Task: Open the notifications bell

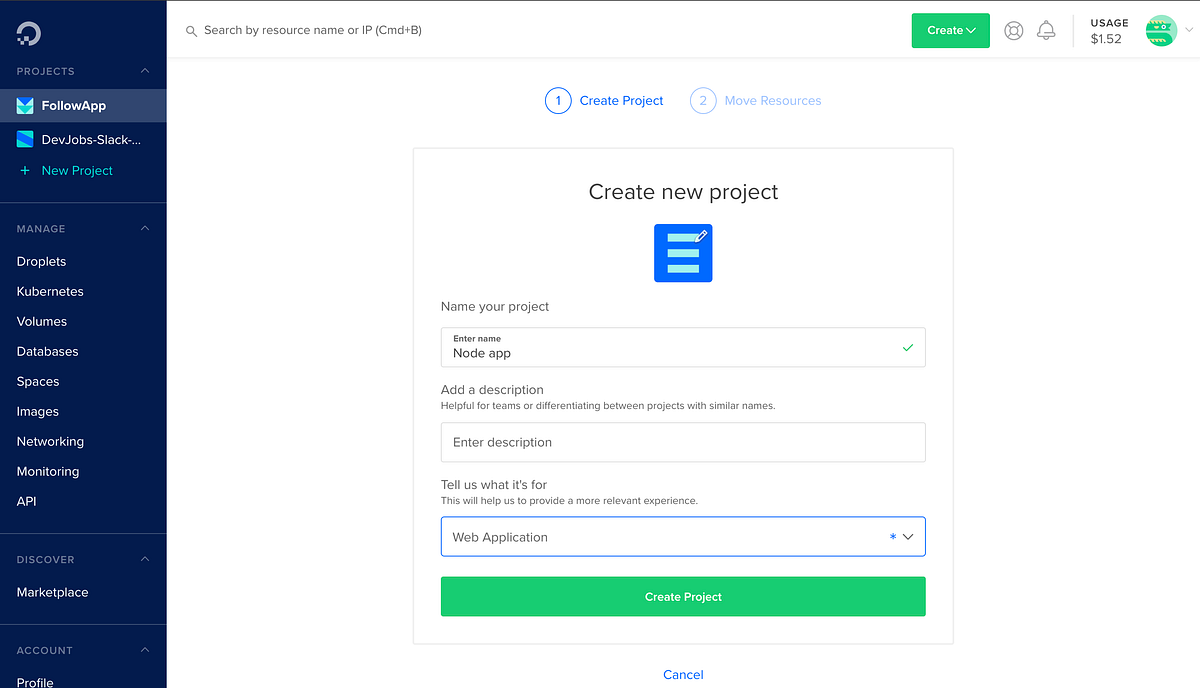Action: [1046, 30]
